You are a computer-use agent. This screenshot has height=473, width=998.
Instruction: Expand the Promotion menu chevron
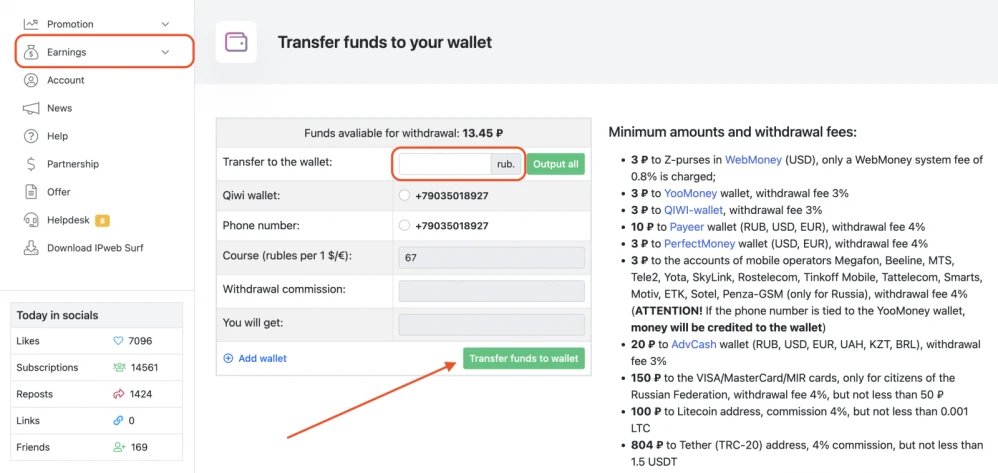click(165, 24)
